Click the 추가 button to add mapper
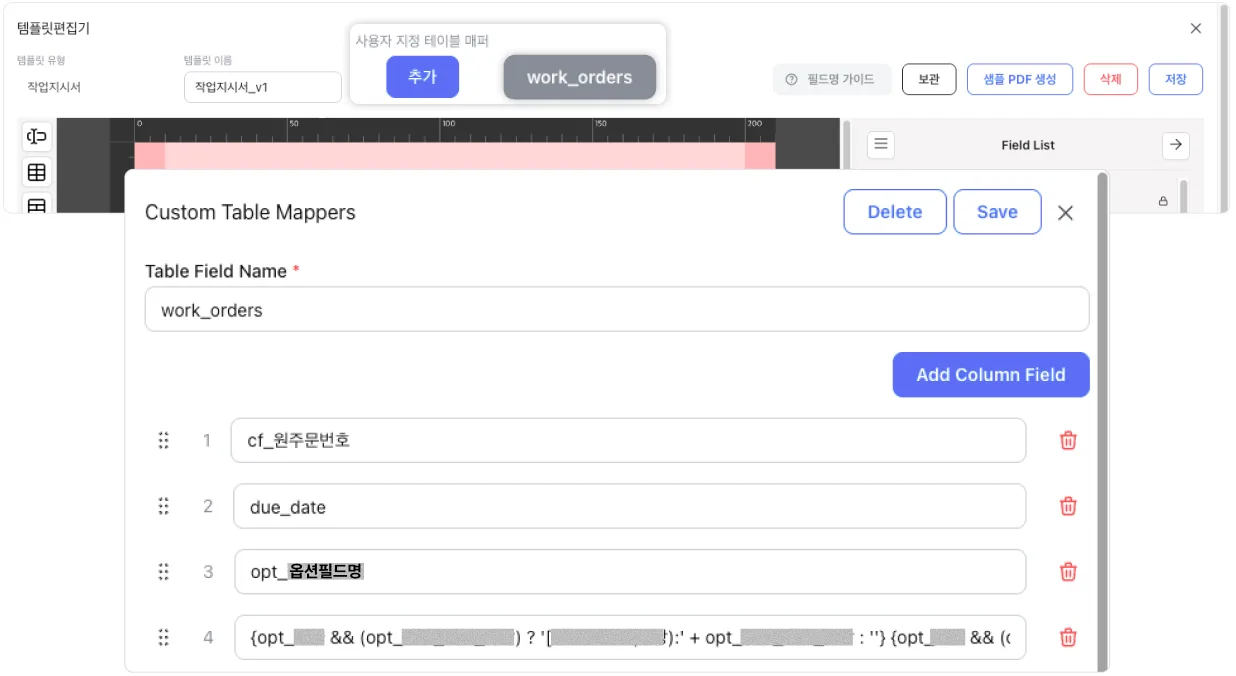 coord(422,77)
